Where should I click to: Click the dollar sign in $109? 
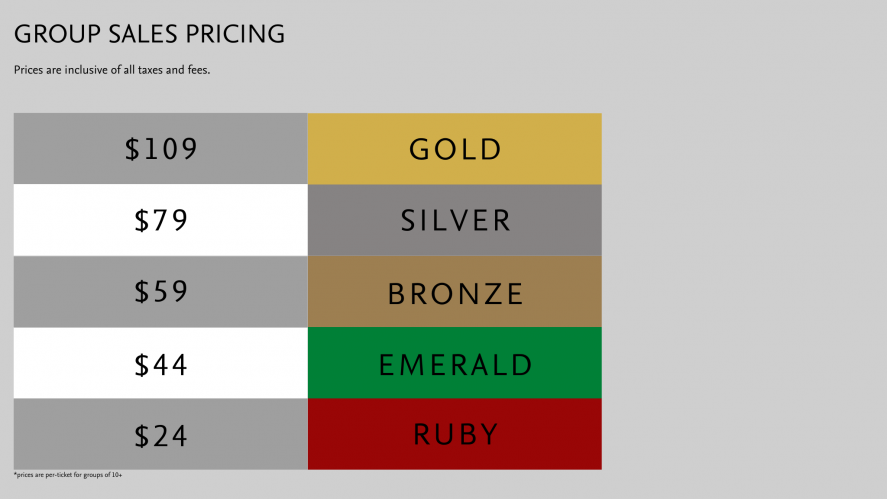pyautogui.click(x=132, y=149)
